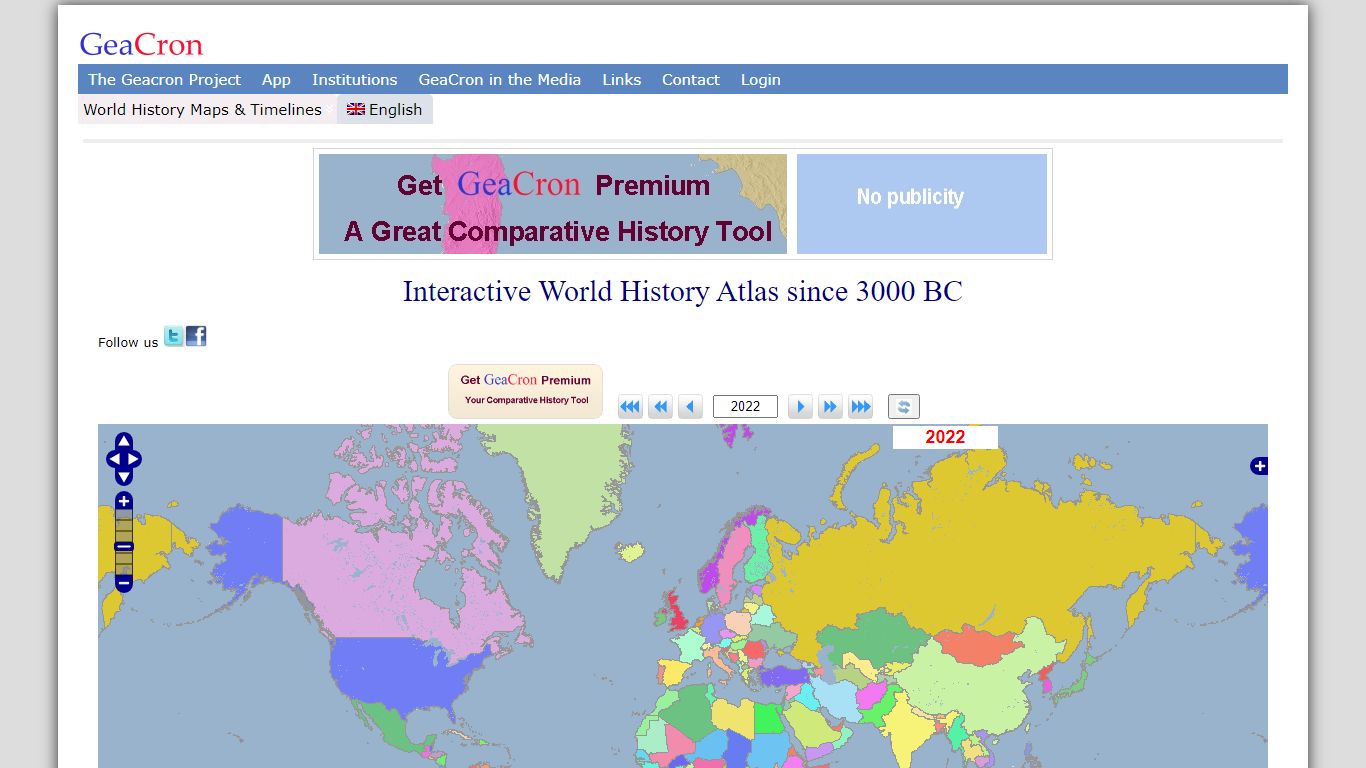The width and height of the screenshot is (1366, 768).
Task: Click the United States on the map
Action: tap(400, 672)
